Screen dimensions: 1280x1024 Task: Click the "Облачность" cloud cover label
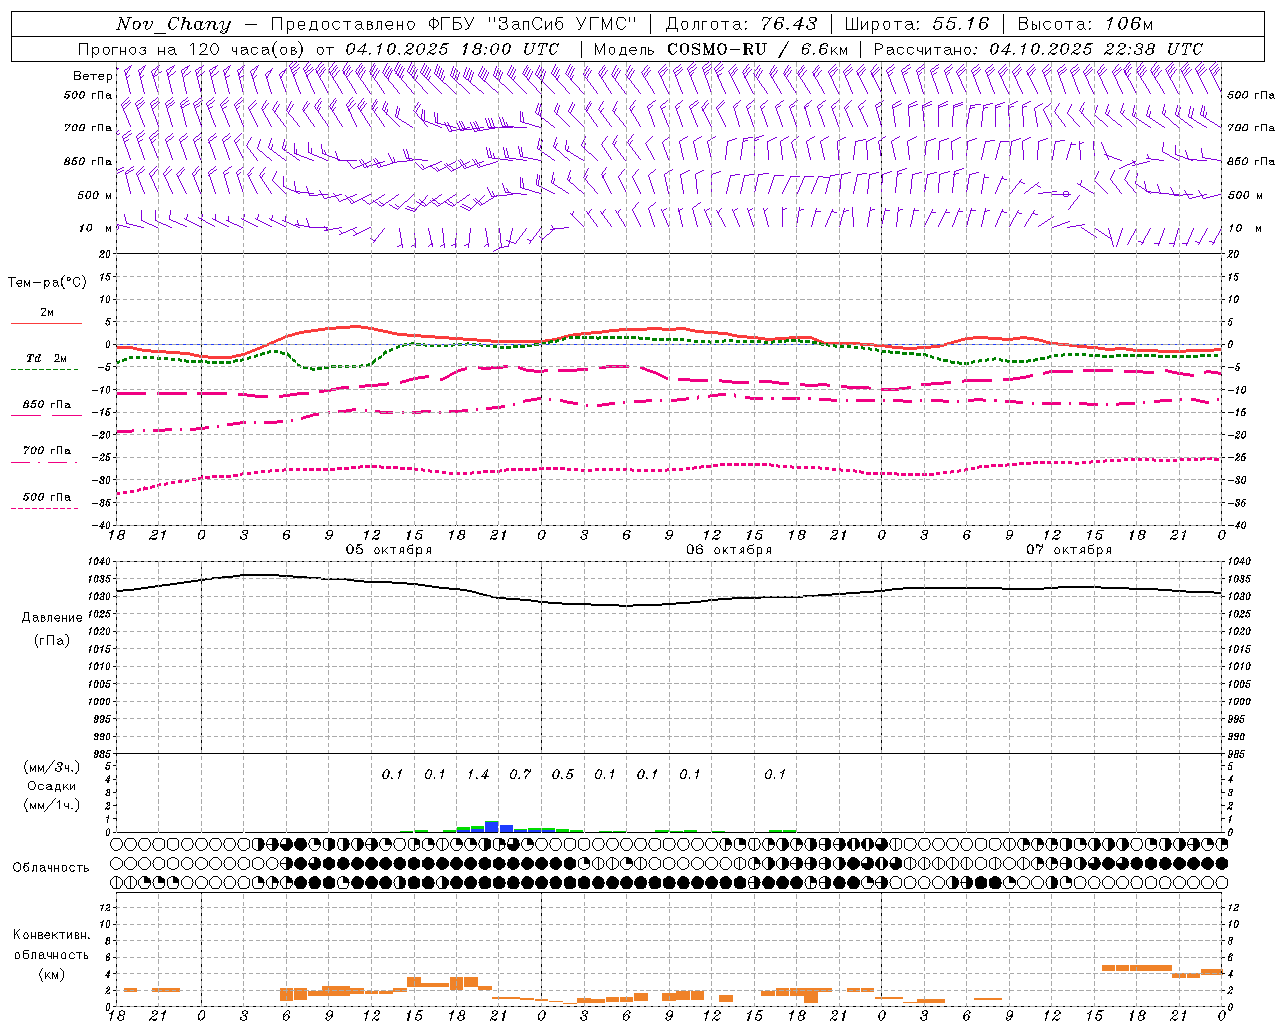click(x=51, y=868)
